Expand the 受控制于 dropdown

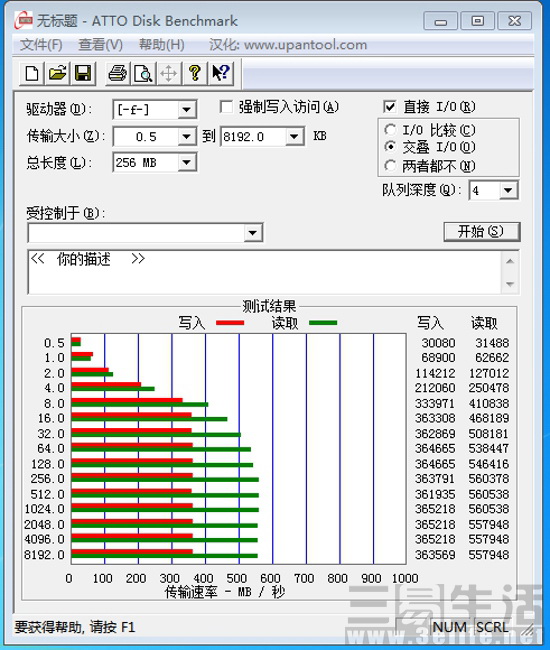pos(253,233)
